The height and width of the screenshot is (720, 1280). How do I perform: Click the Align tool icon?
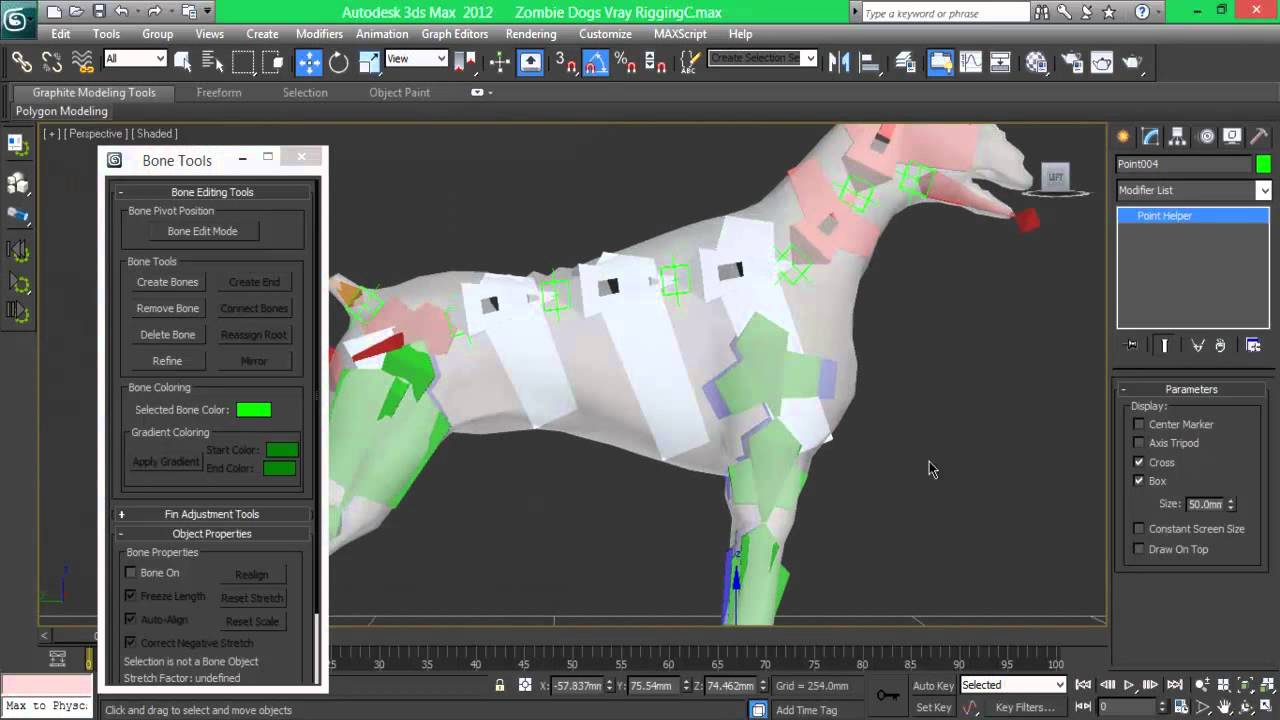(x=869, y=62)
